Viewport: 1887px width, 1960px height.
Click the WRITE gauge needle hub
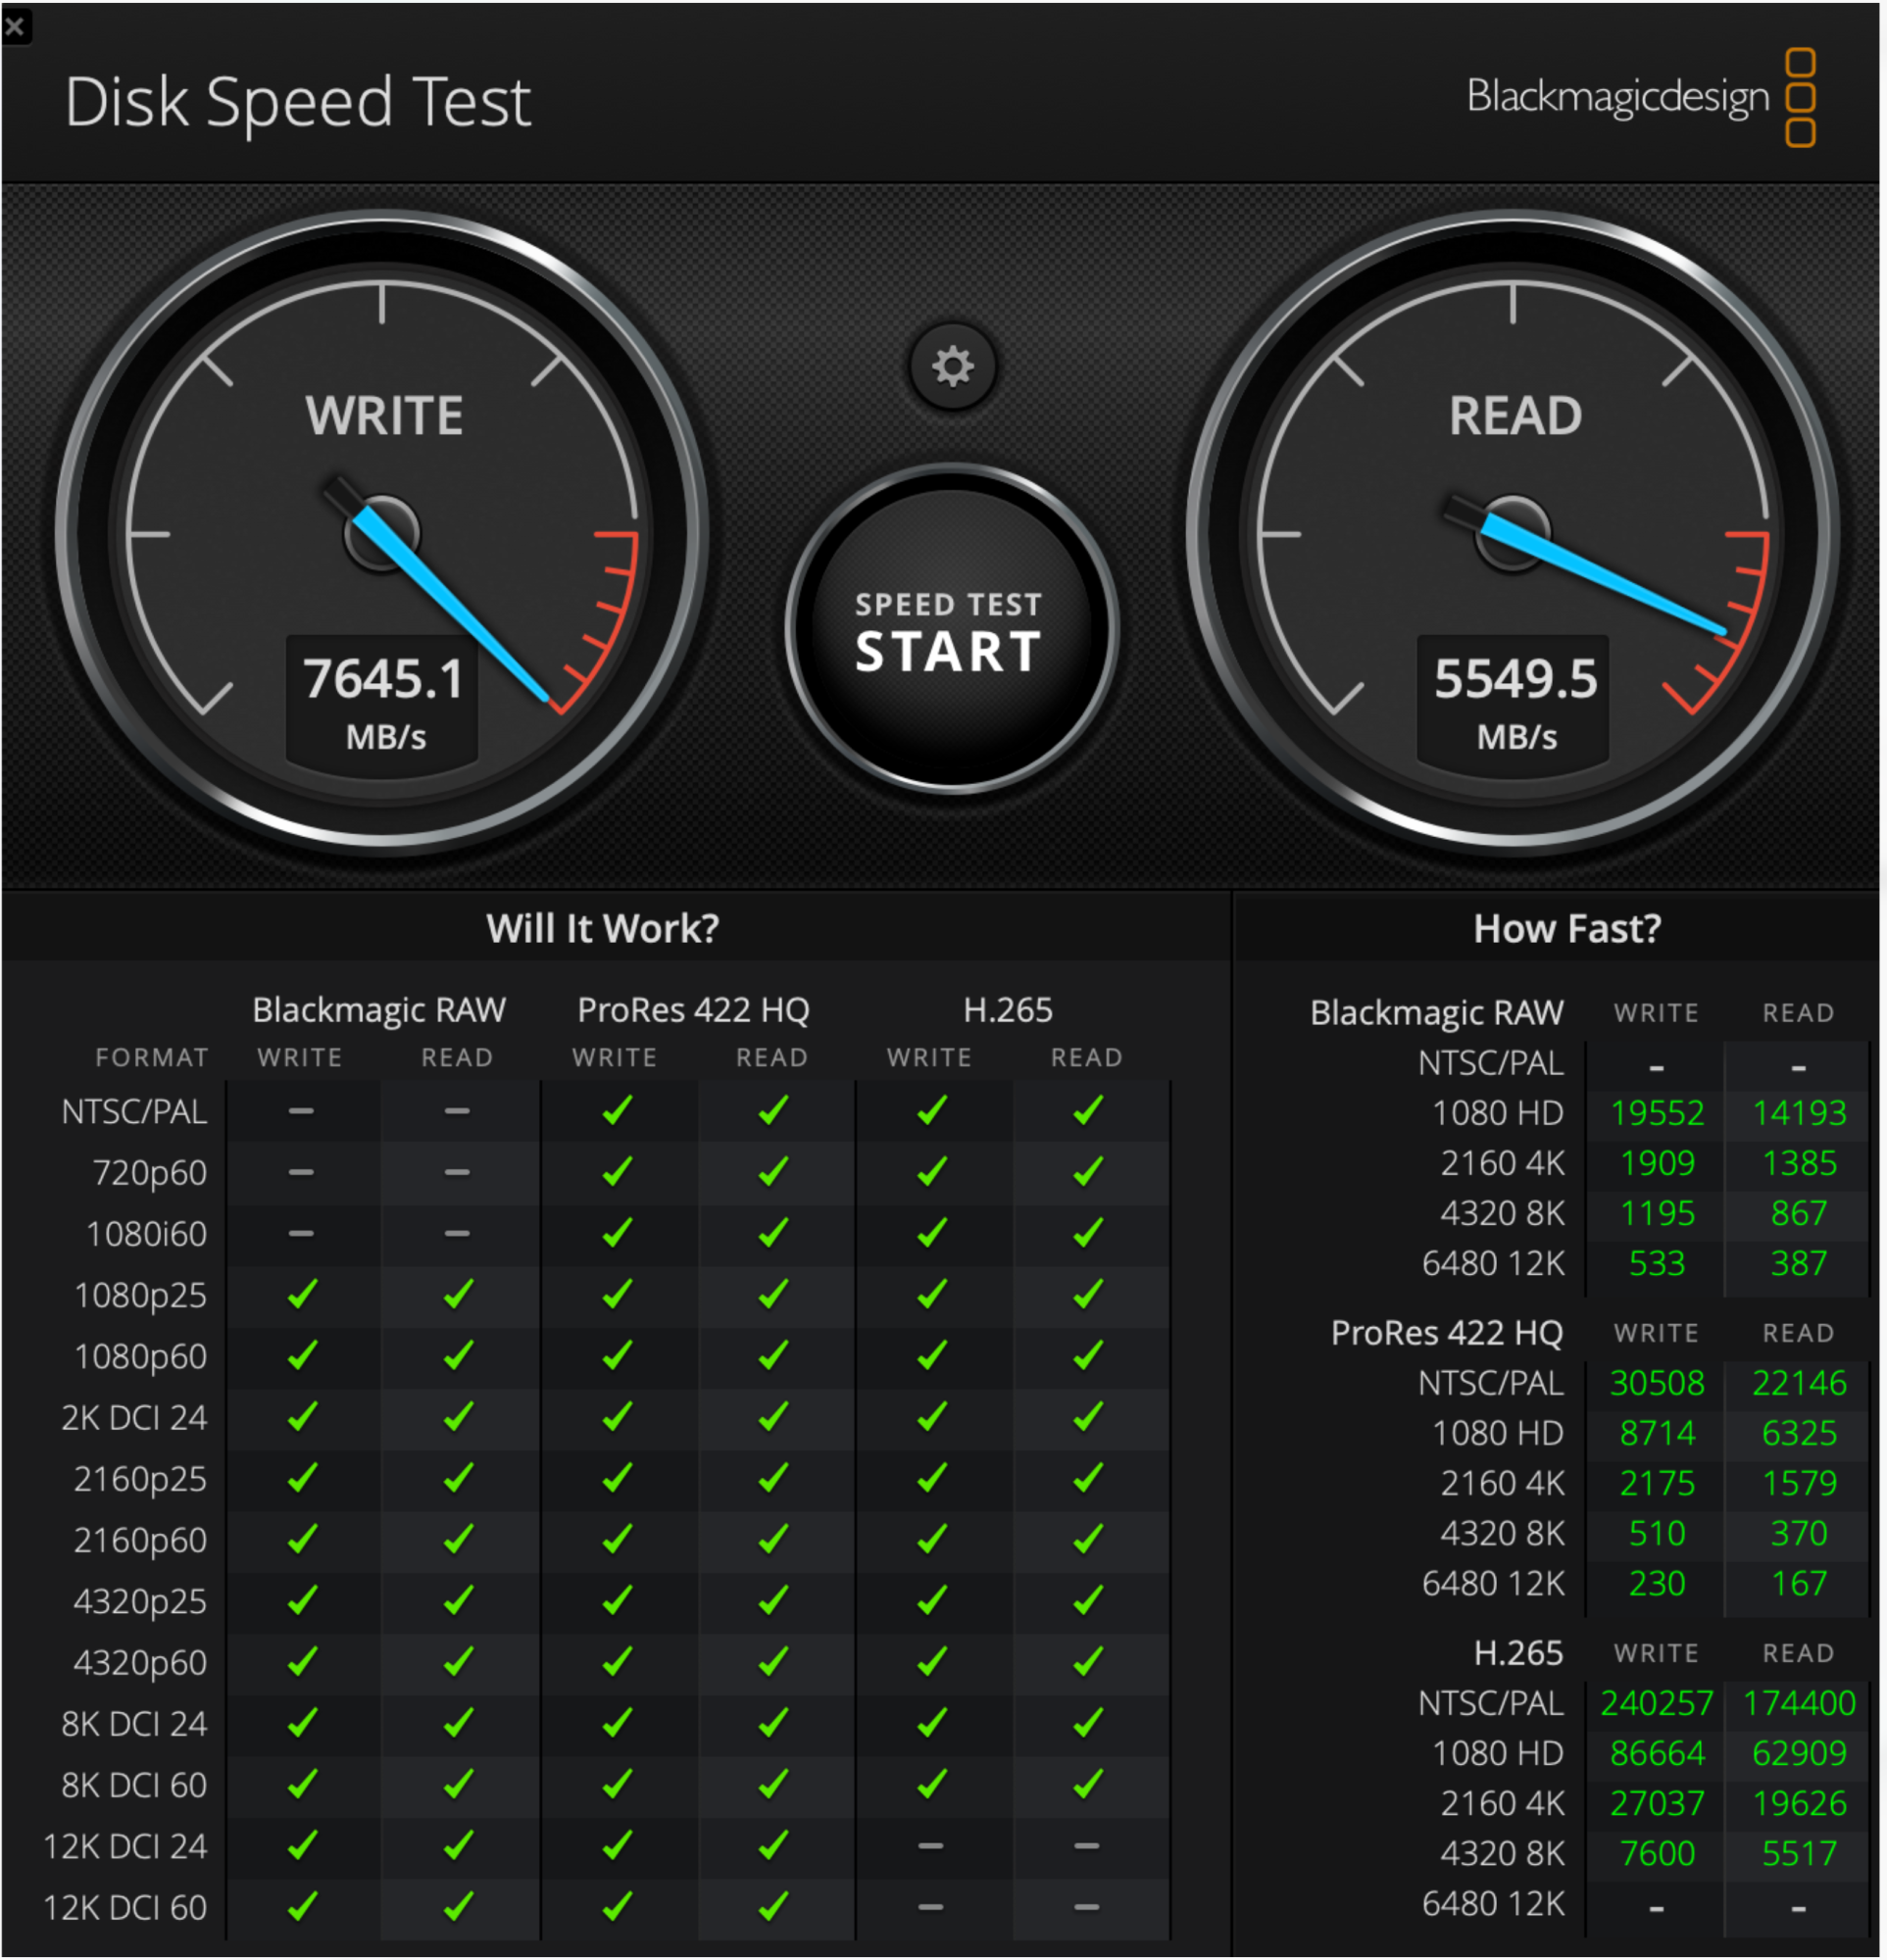tap(381, 533)
